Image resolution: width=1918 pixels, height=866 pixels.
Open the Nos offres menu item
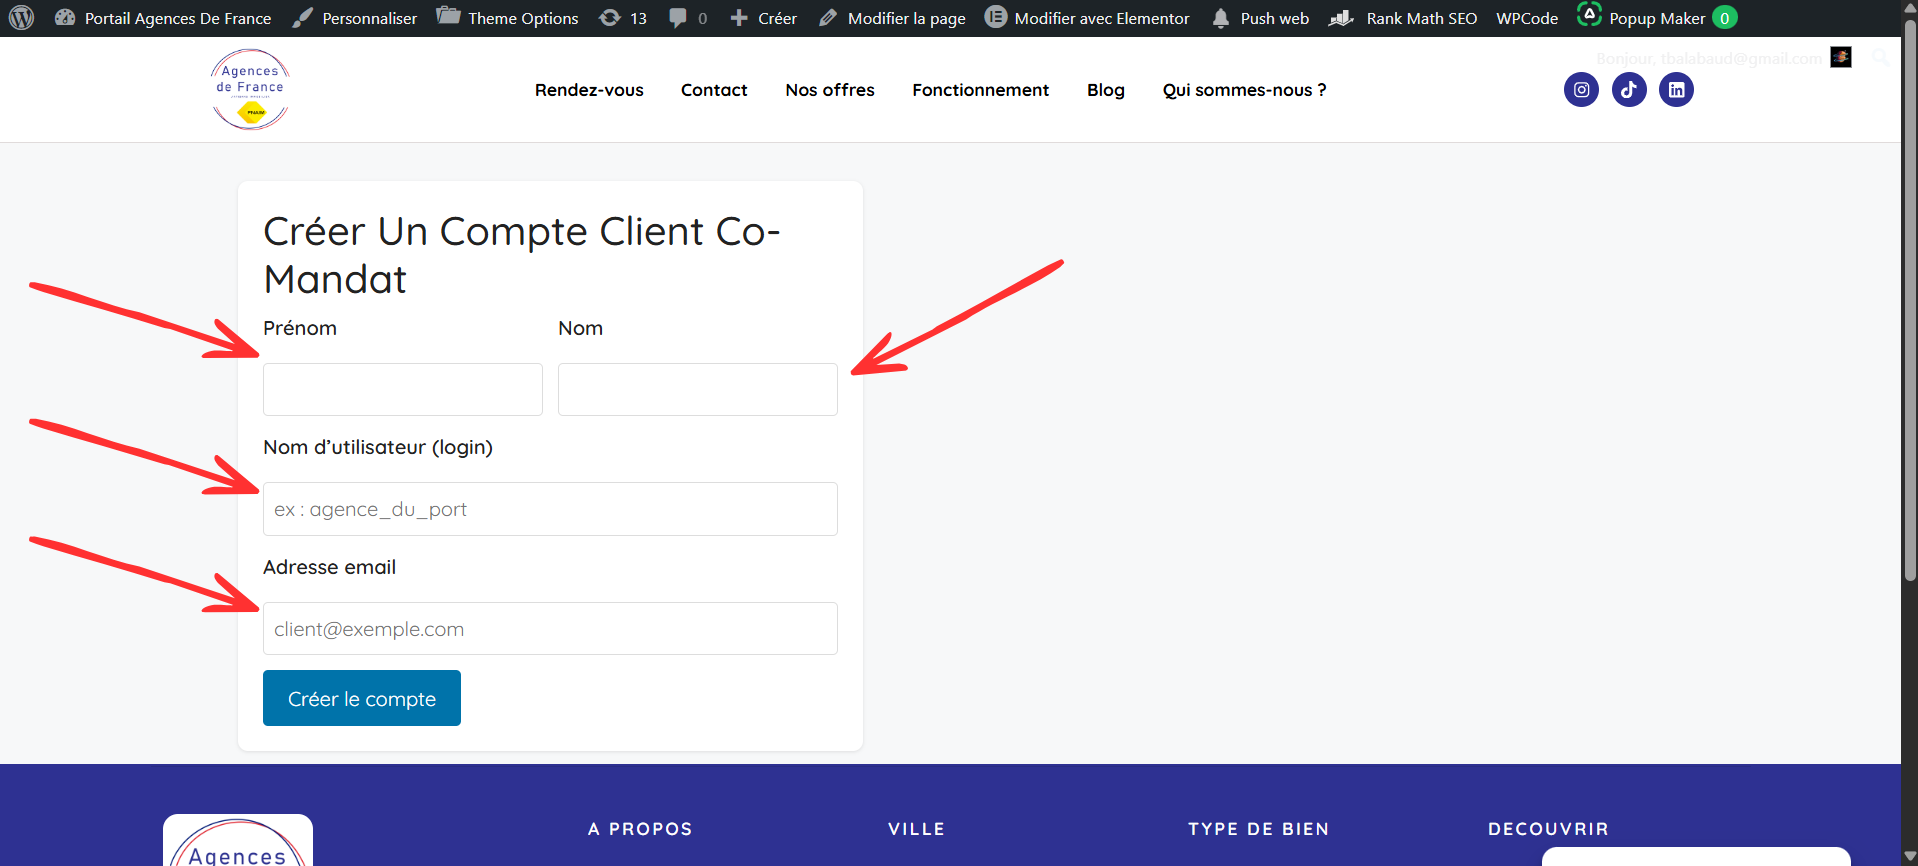click(830, 90)
